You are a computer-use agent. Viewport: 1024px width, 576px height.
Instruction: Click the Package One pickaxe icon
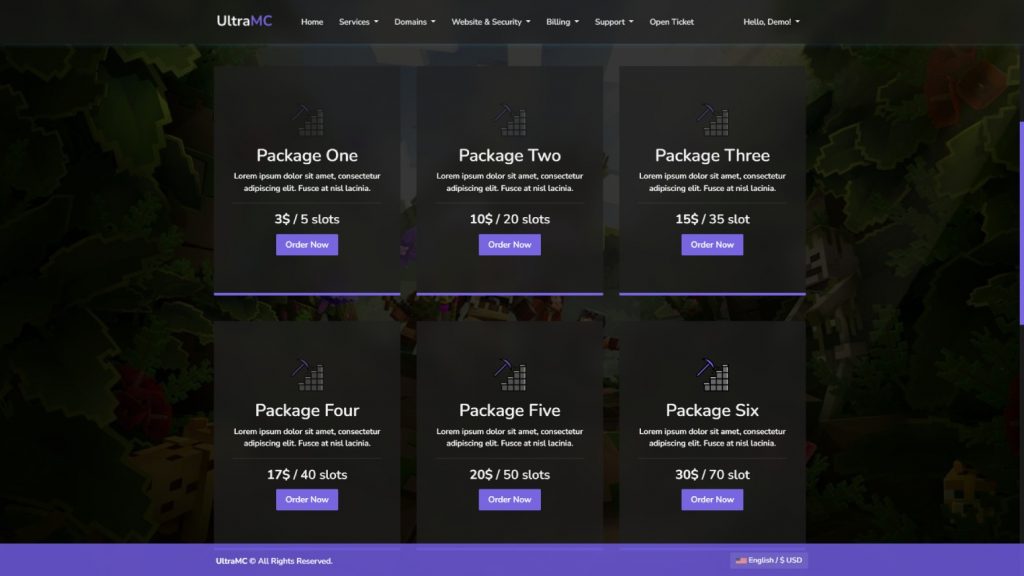coord(307,120)
